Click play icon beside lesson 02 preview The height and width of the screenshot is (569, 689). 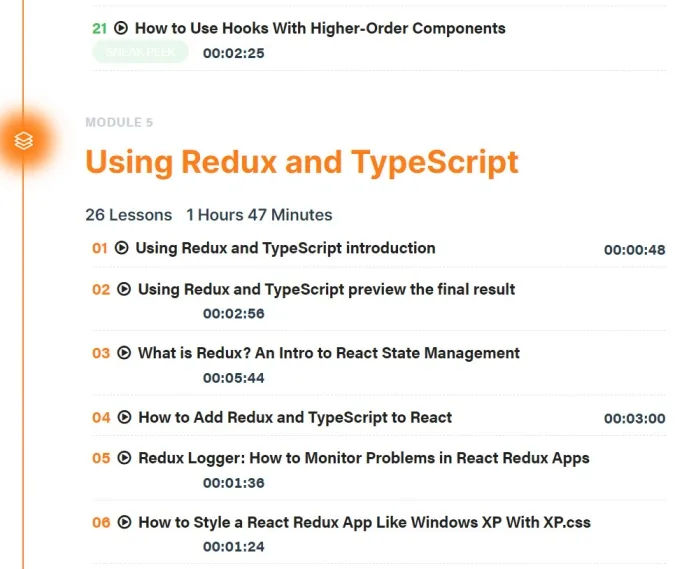[124, 289]
